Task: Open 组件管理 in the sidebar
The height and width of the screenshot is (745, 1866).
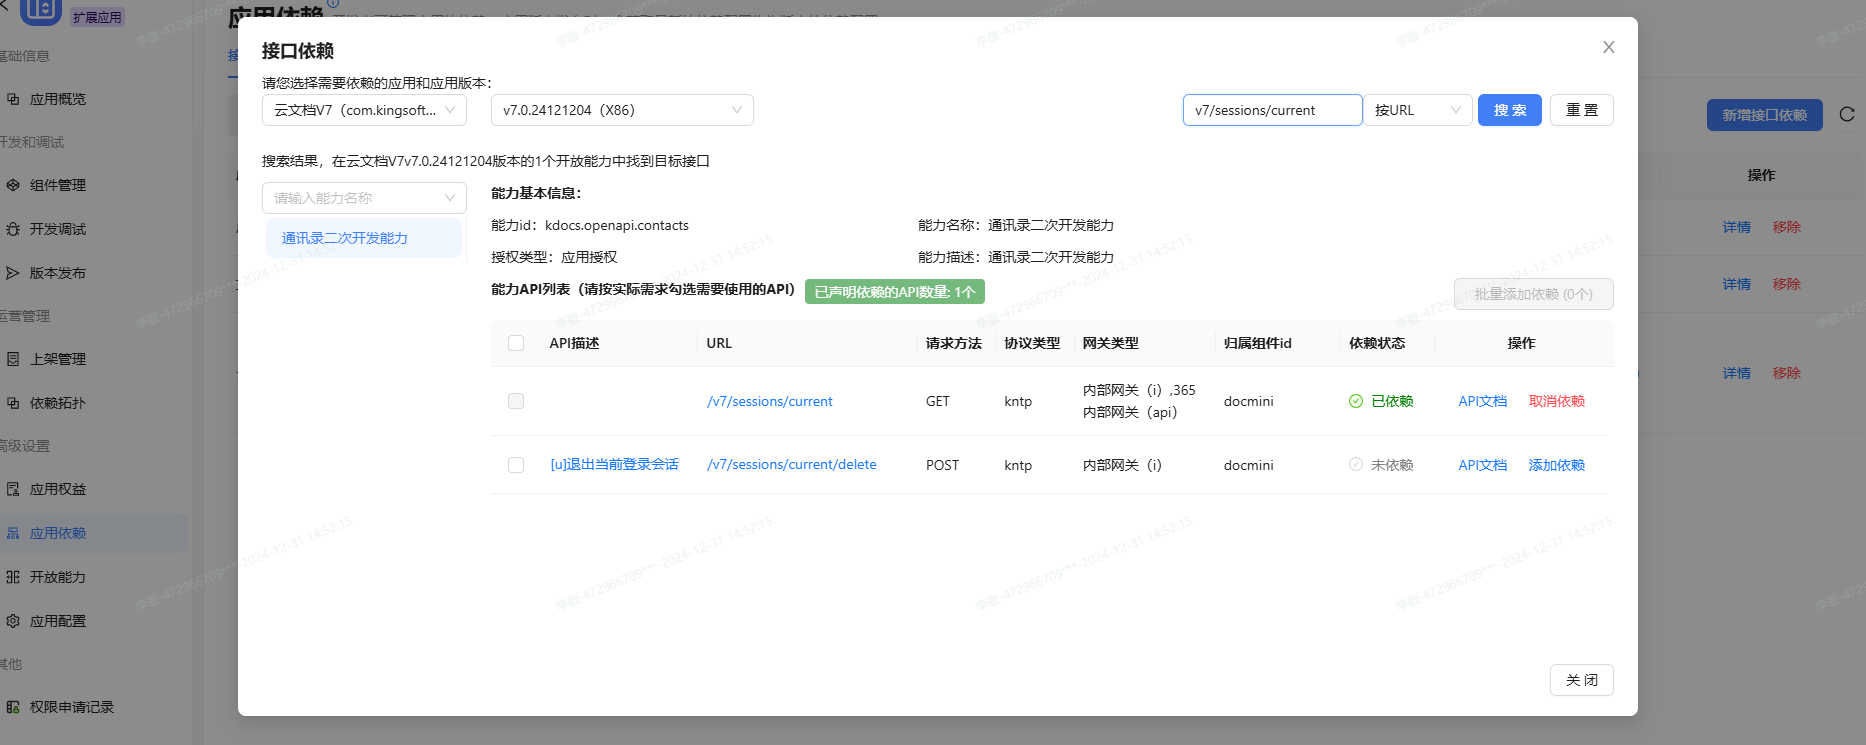Action: (58, 185)
